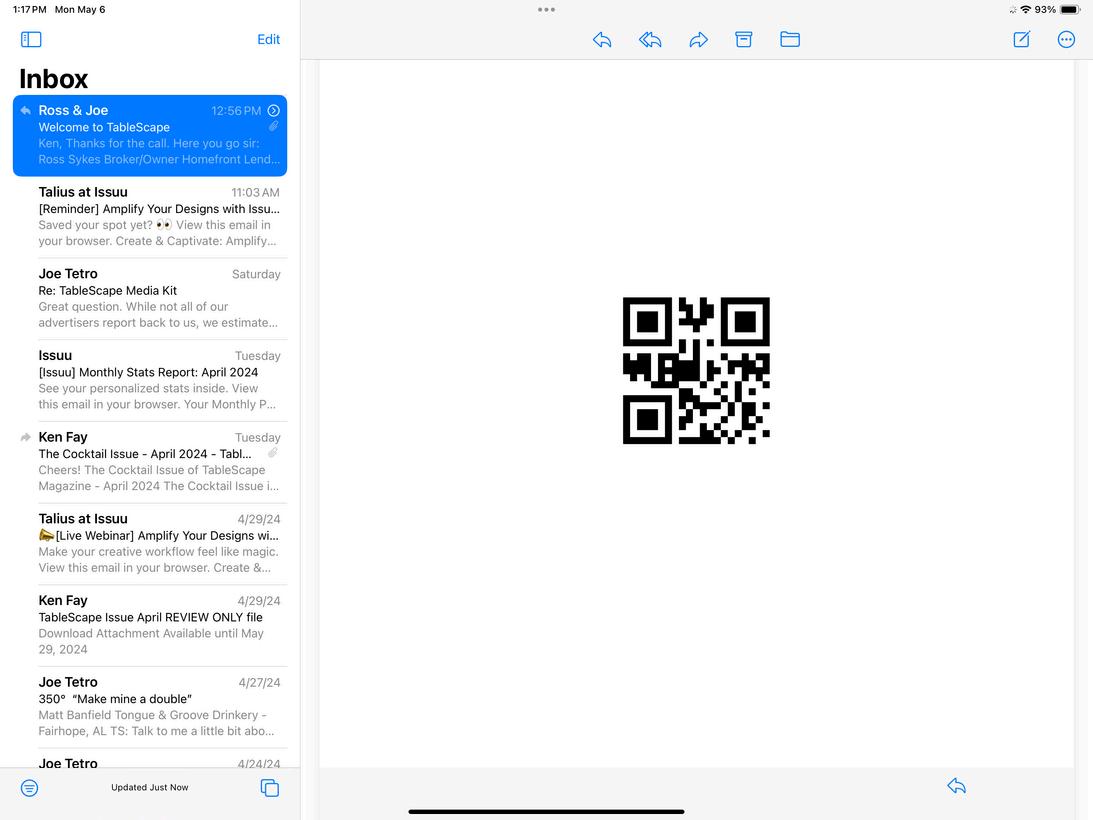
Task: Tap the Wi-Fi status icon
Action: pos(1025,10)
